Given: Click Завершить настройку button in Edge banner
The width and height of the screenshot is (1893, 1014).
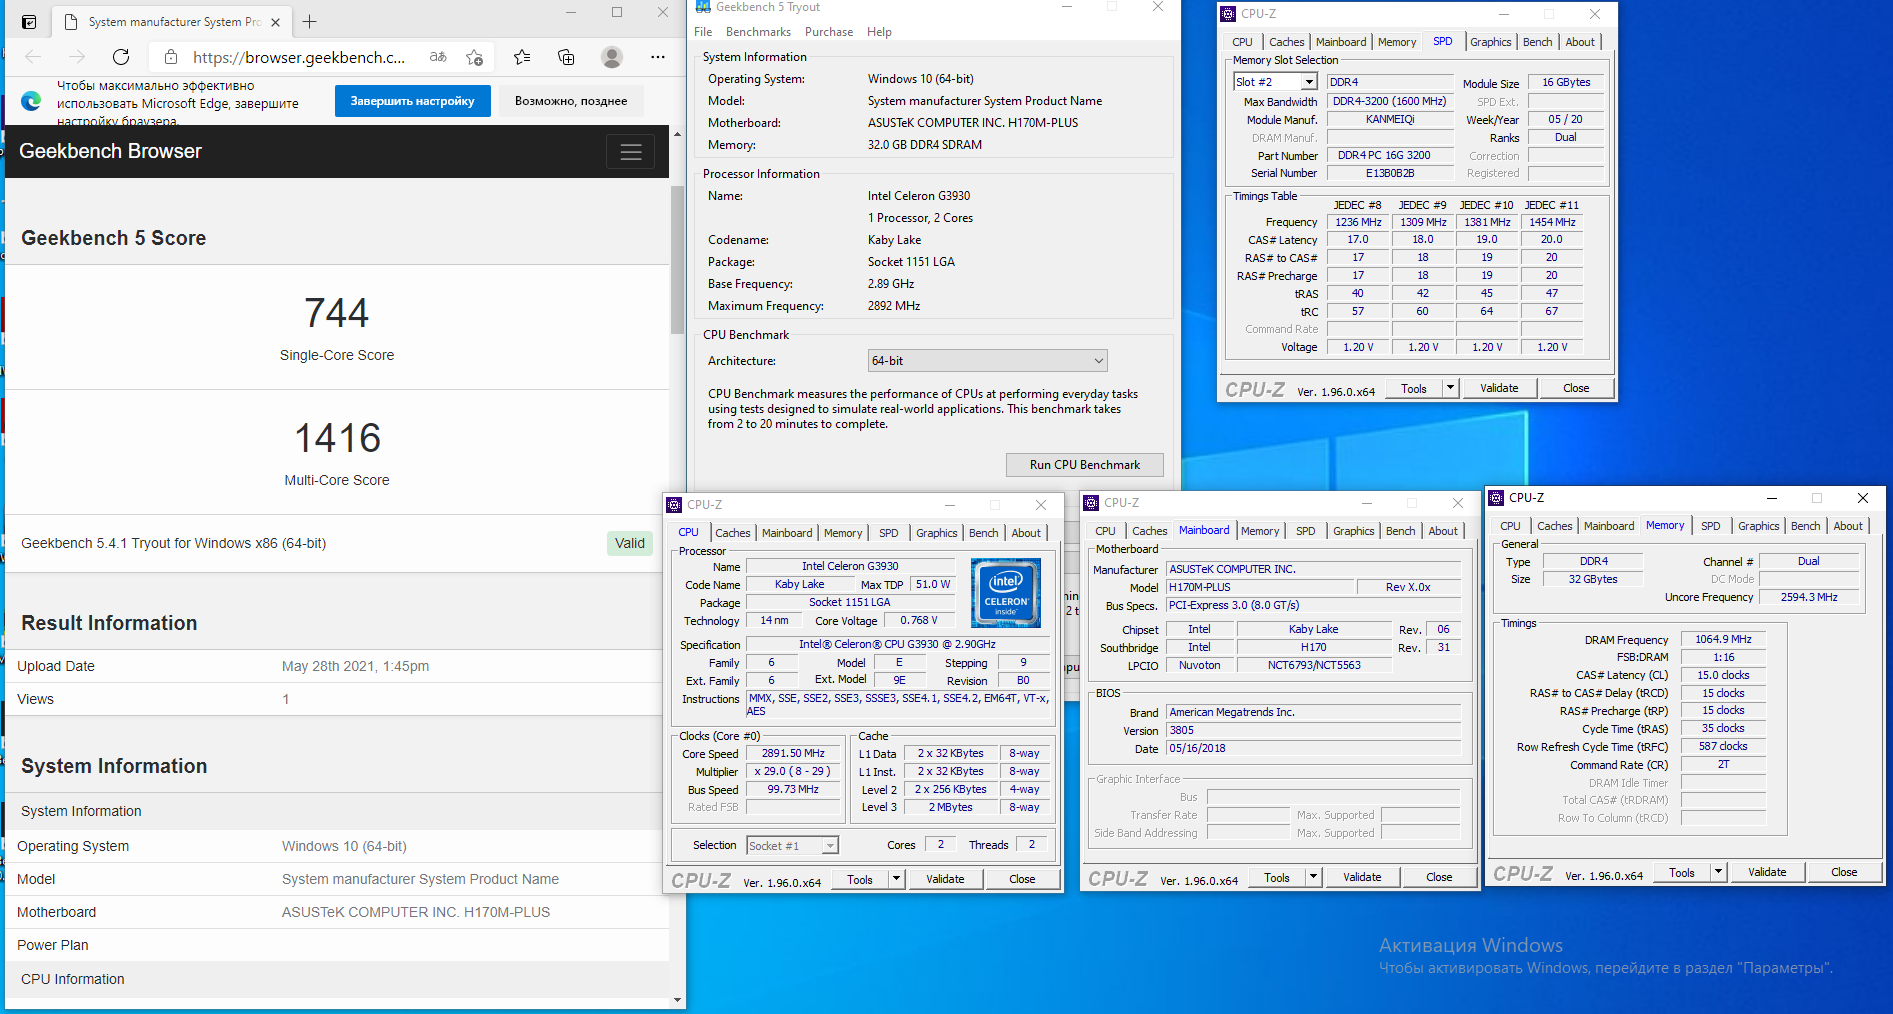Looking at the screenshot, I should click(412, 101).
